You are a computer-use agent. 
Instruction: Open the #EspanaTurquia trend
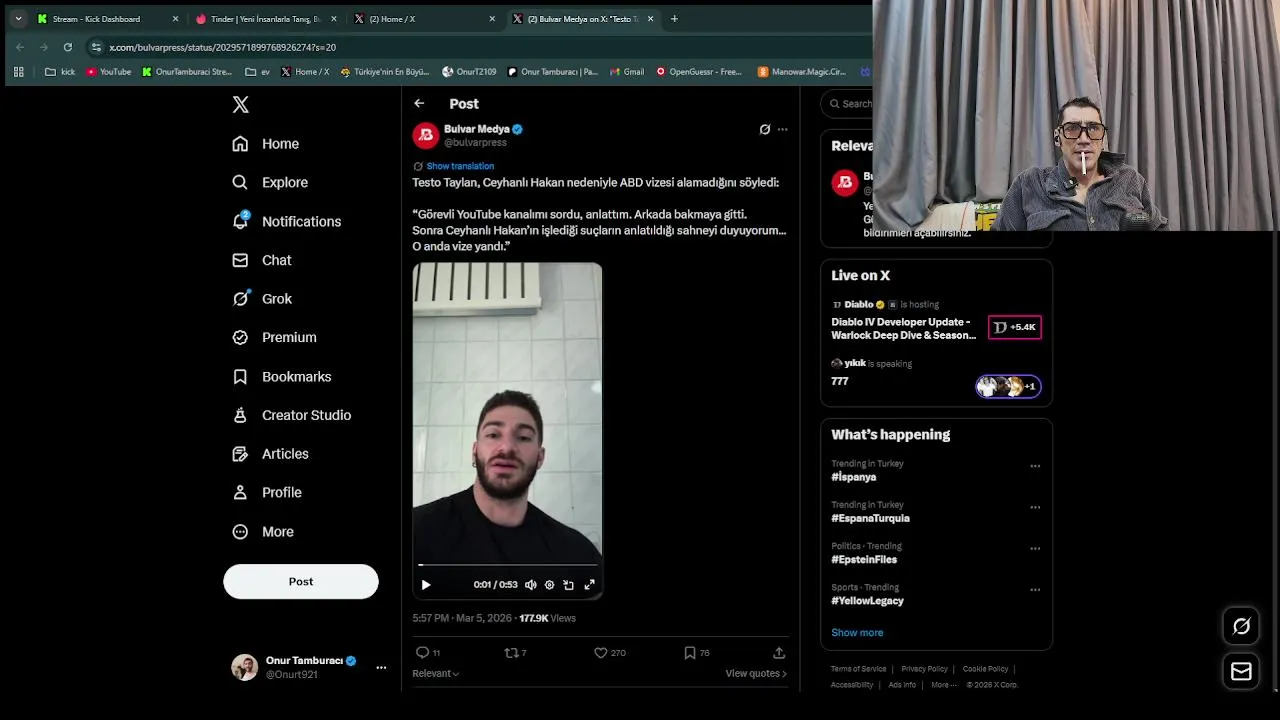[x=870, y=518]
